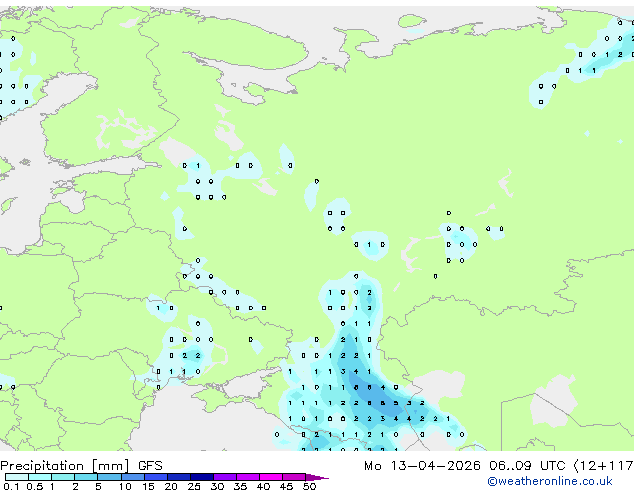Click the '06..09 UTC' time text
The width and height of the screenshot is (634, 490).
click(527, 466)
